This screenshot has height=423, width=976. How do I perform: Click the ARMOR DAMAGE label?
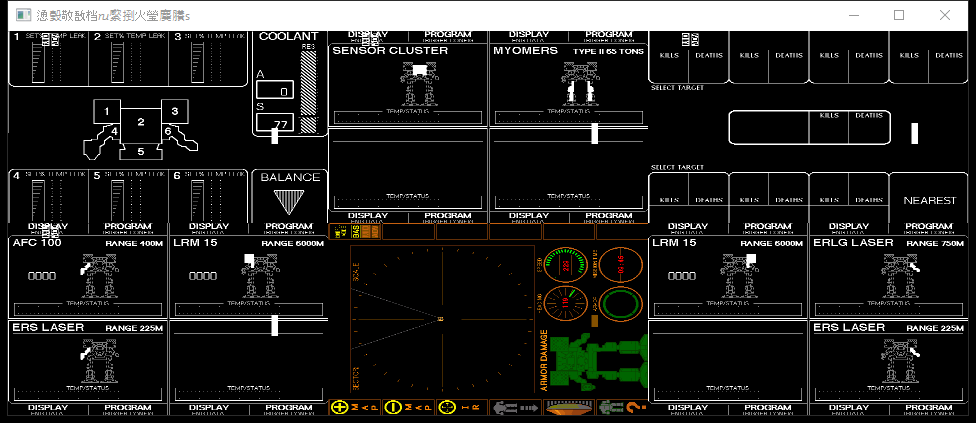(x=543, y=361)
